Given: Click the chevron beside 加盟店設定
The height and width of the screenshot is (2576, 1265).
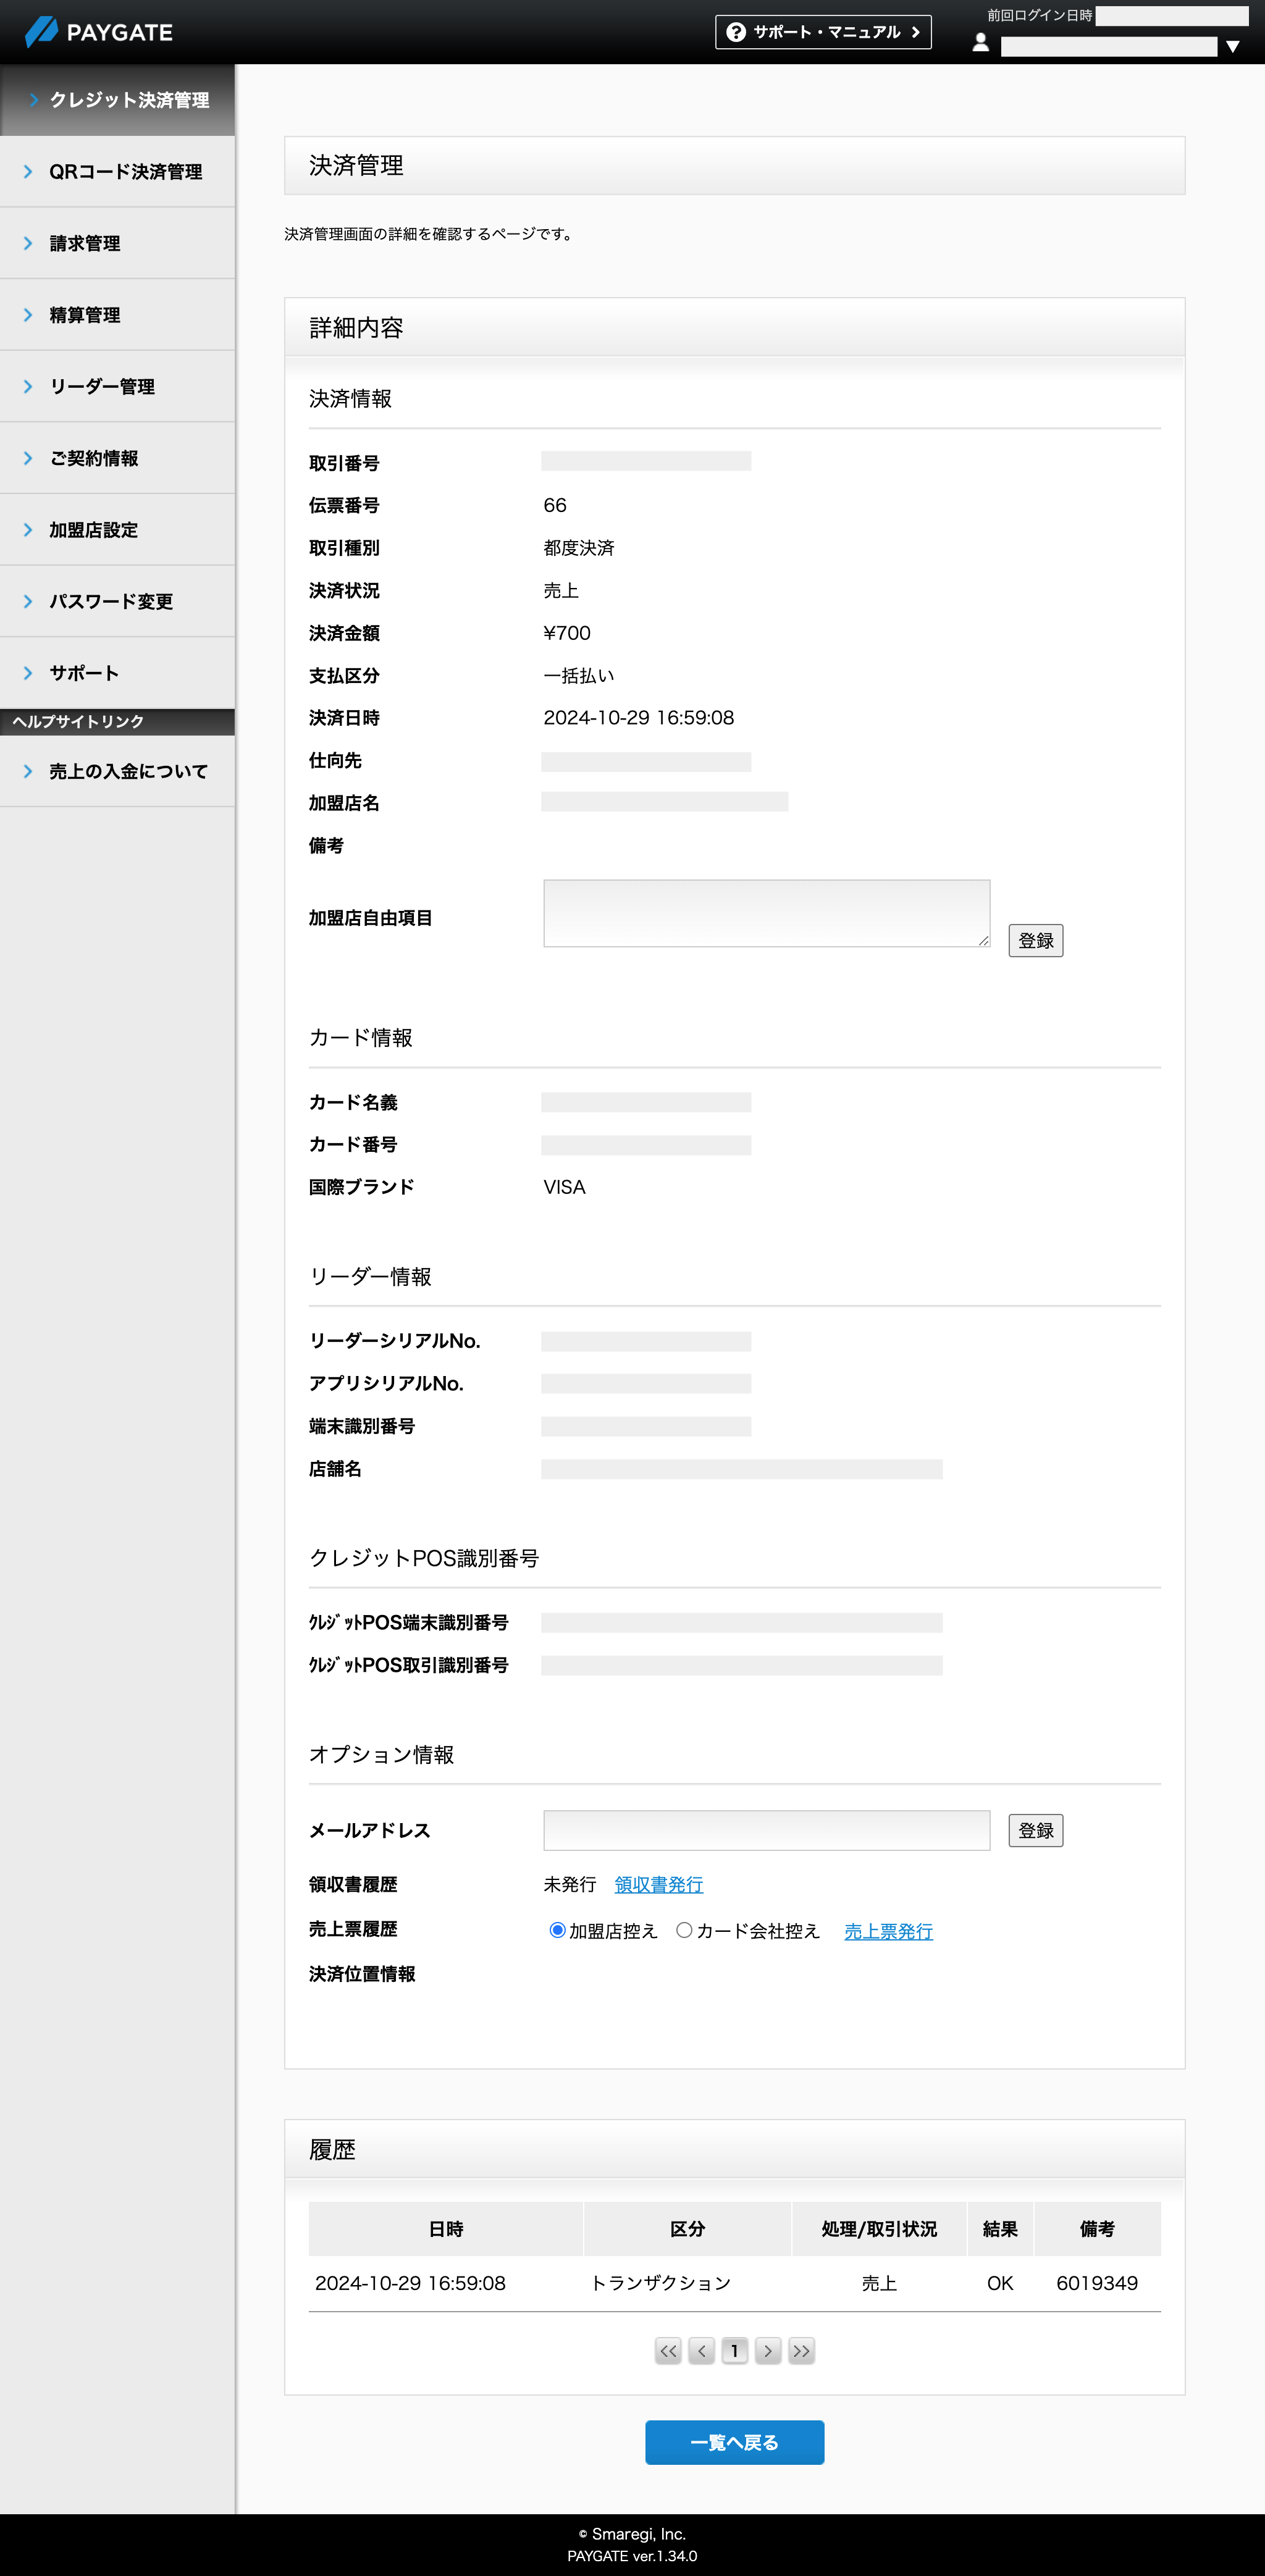Looking at the screenshot, I should point(28,530).
